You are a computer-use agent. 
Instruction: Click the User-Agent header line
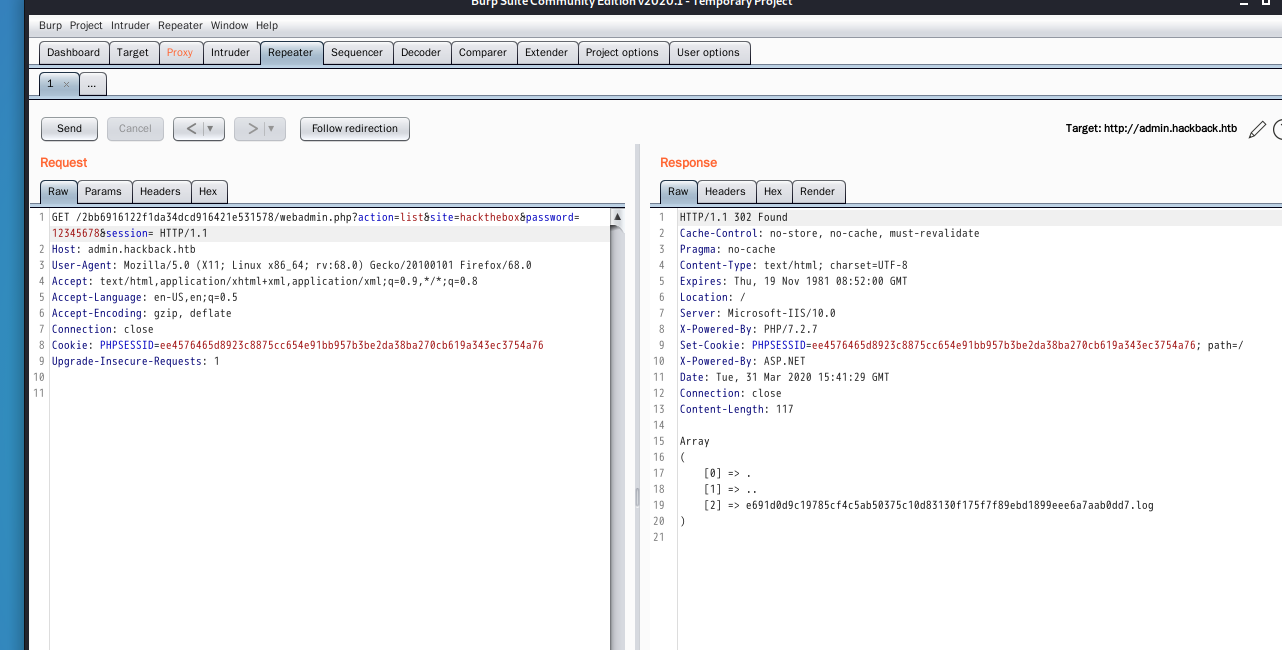[292, 265]
